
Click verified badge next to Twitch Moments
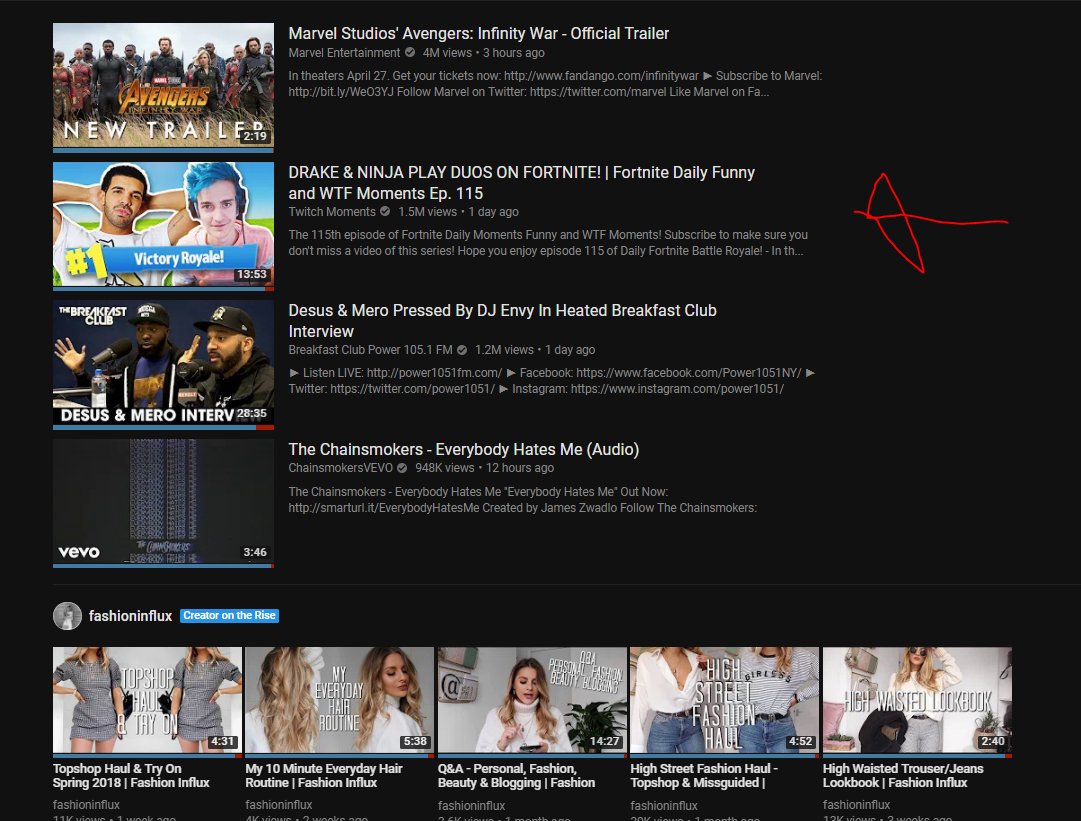coord(385,212)
